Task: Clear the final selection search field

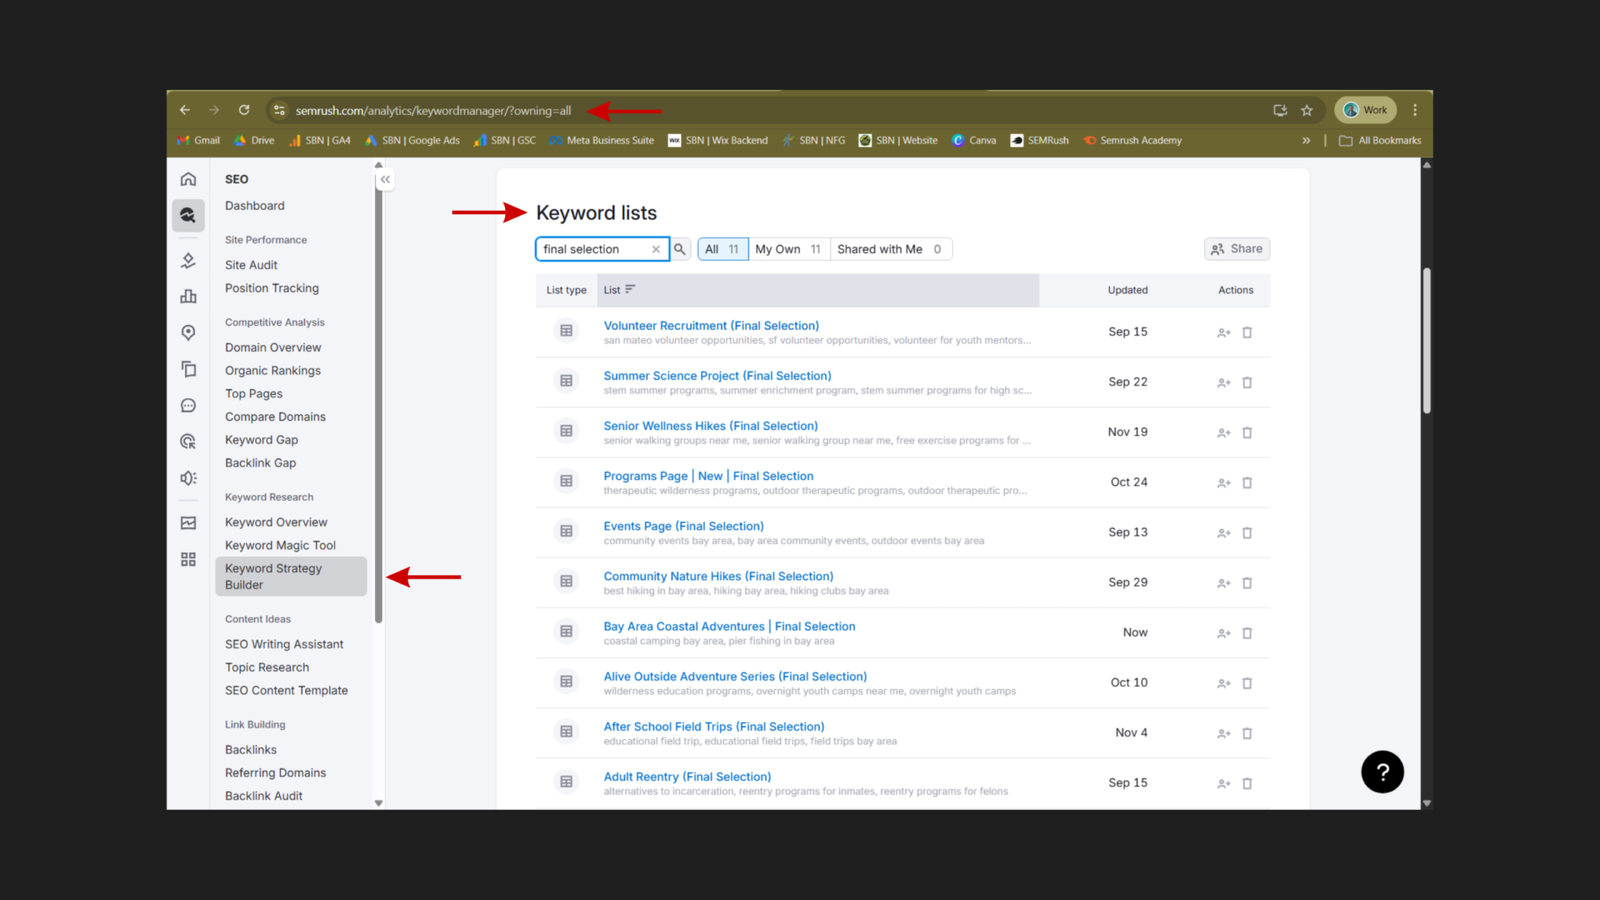Action: tap(656, 248)
